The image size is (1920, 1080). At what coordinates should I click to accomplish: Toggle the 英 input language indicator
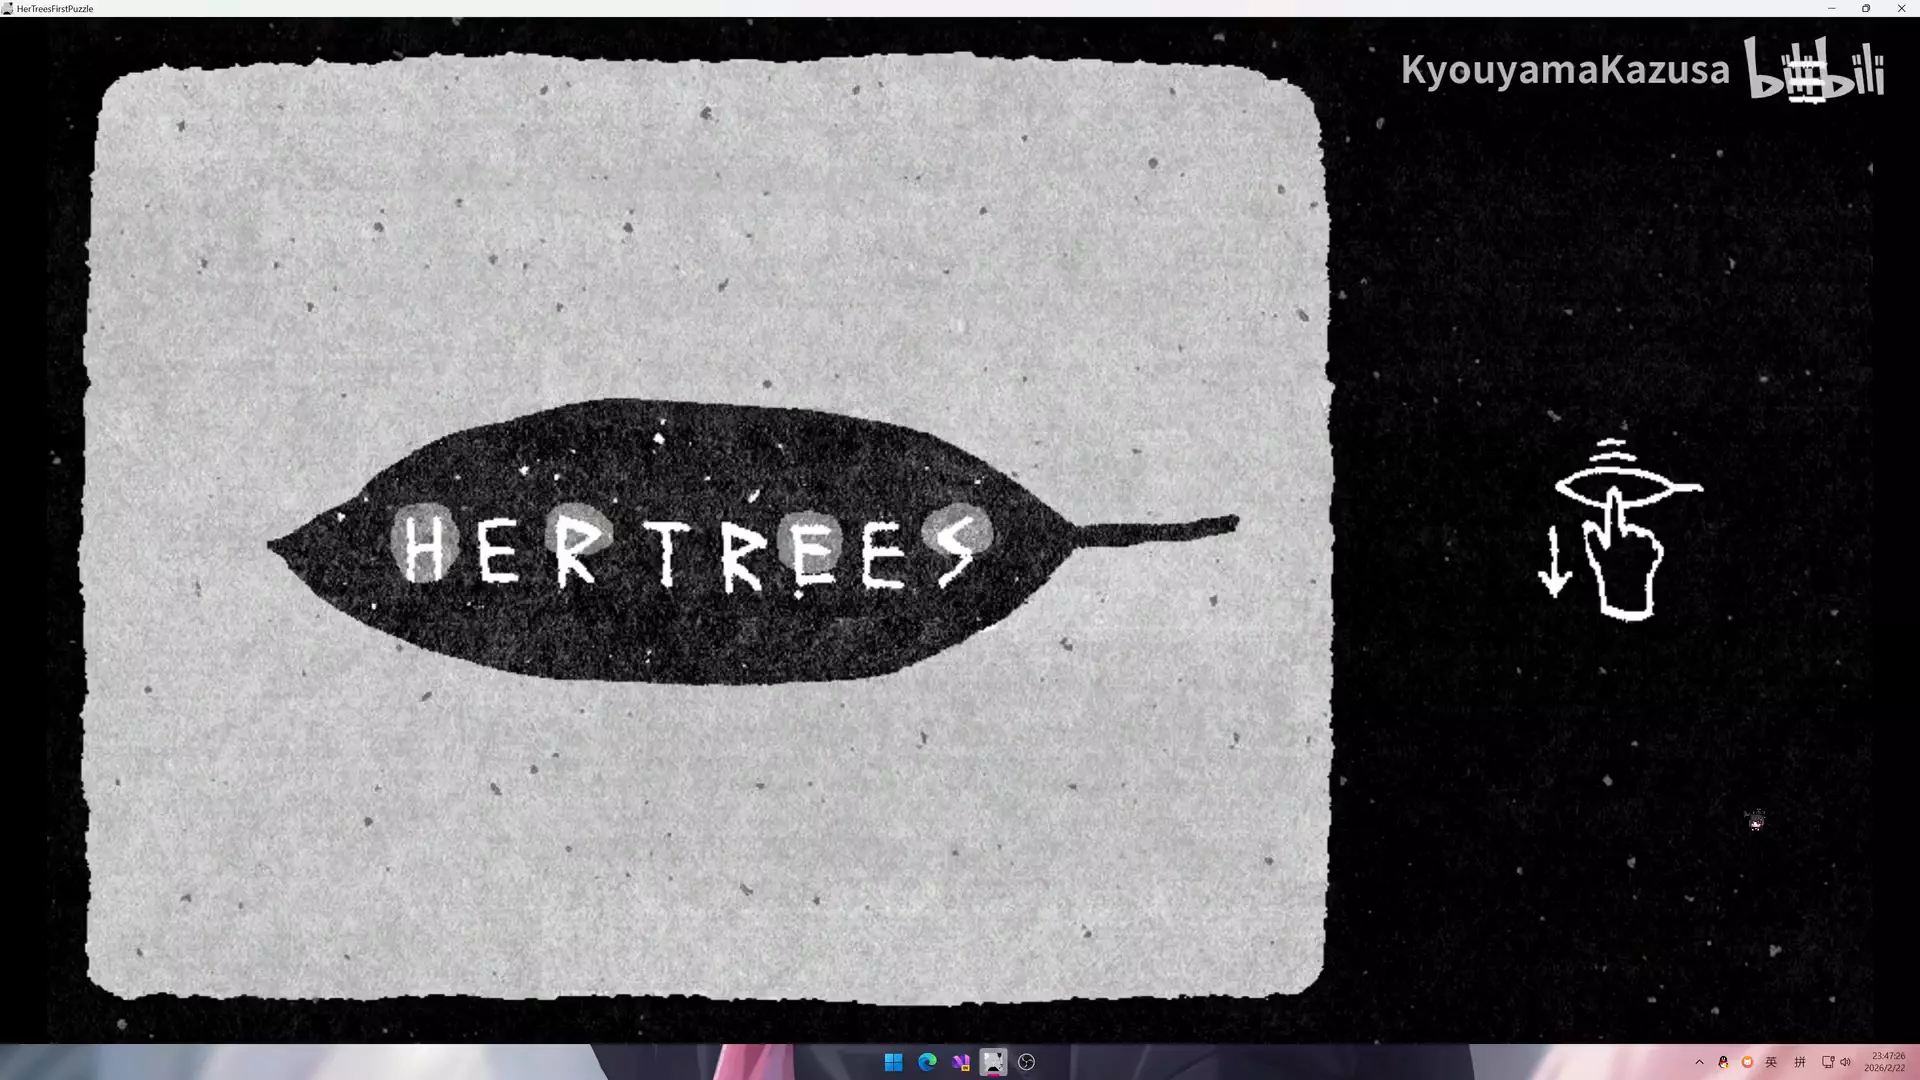[1771, 1062]
